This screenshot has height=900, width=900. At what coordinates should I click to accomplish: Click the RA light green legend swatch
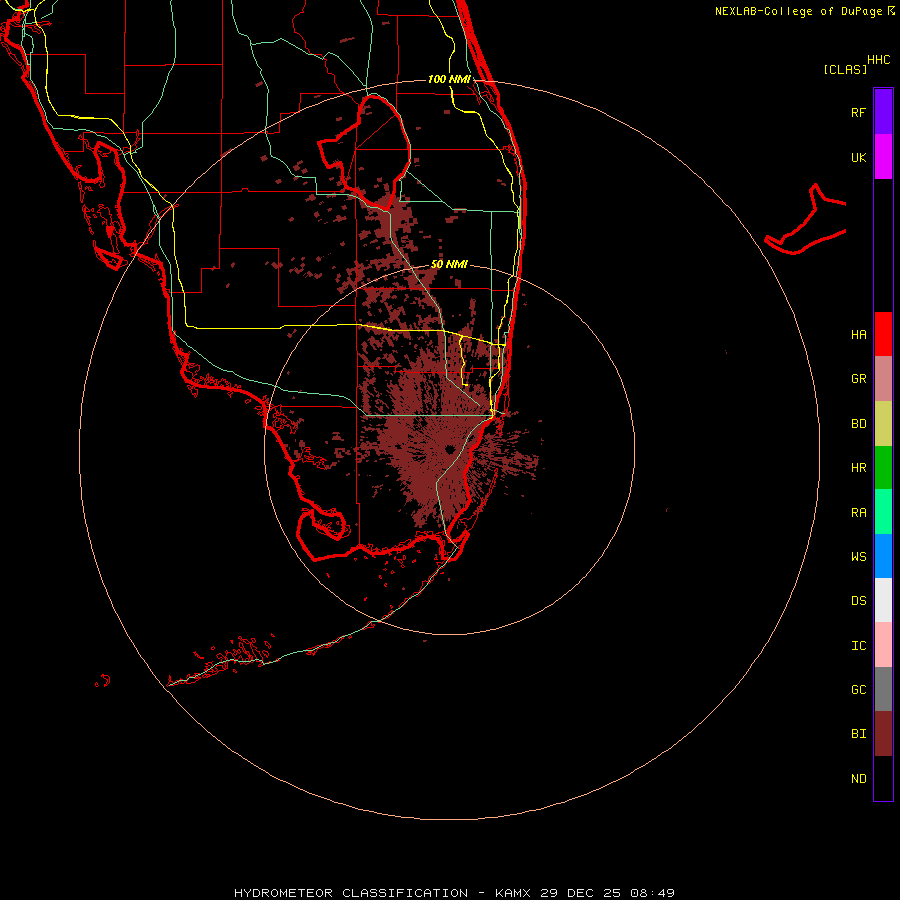883,512
